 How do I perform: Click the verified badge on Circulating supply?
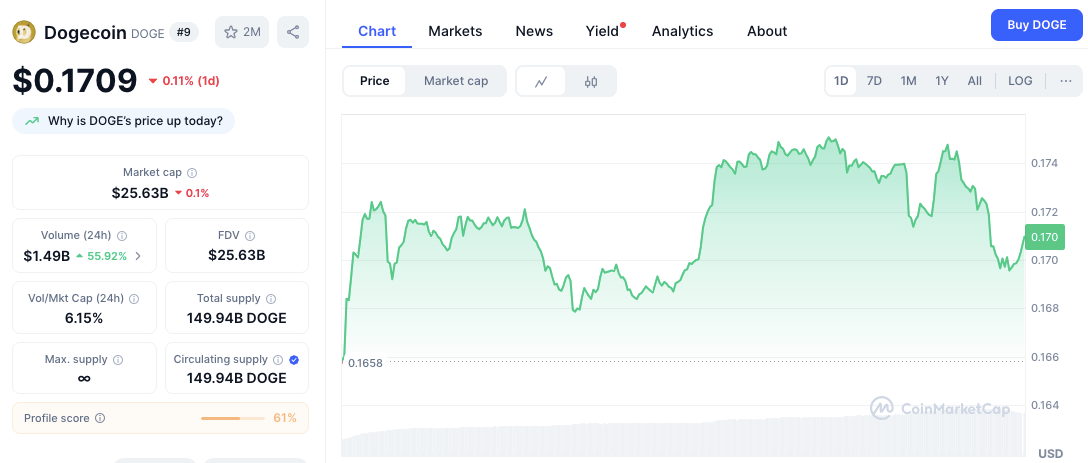(294, 360)
